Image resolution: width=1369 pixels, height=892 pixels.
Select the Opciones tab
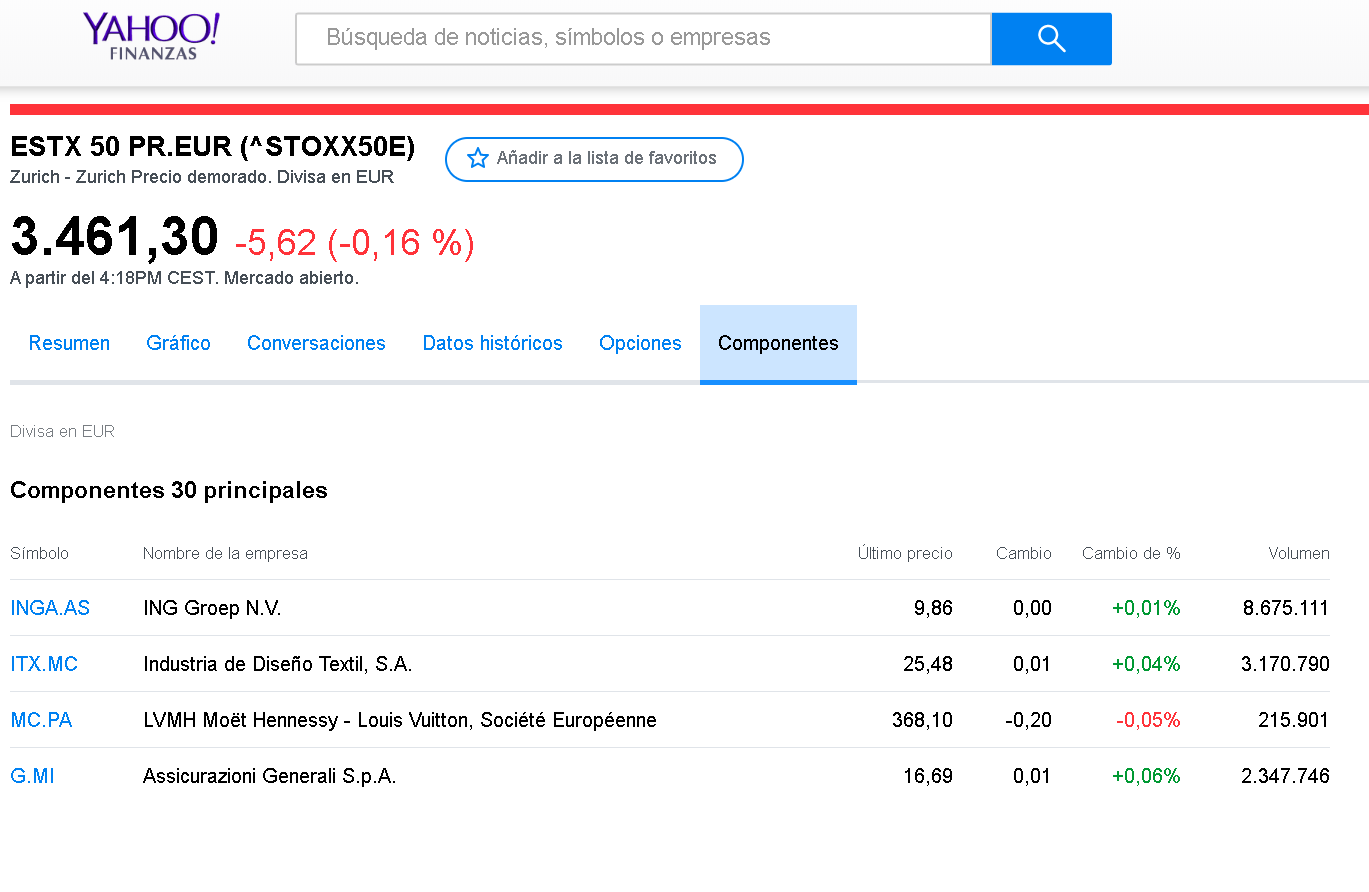640,343
